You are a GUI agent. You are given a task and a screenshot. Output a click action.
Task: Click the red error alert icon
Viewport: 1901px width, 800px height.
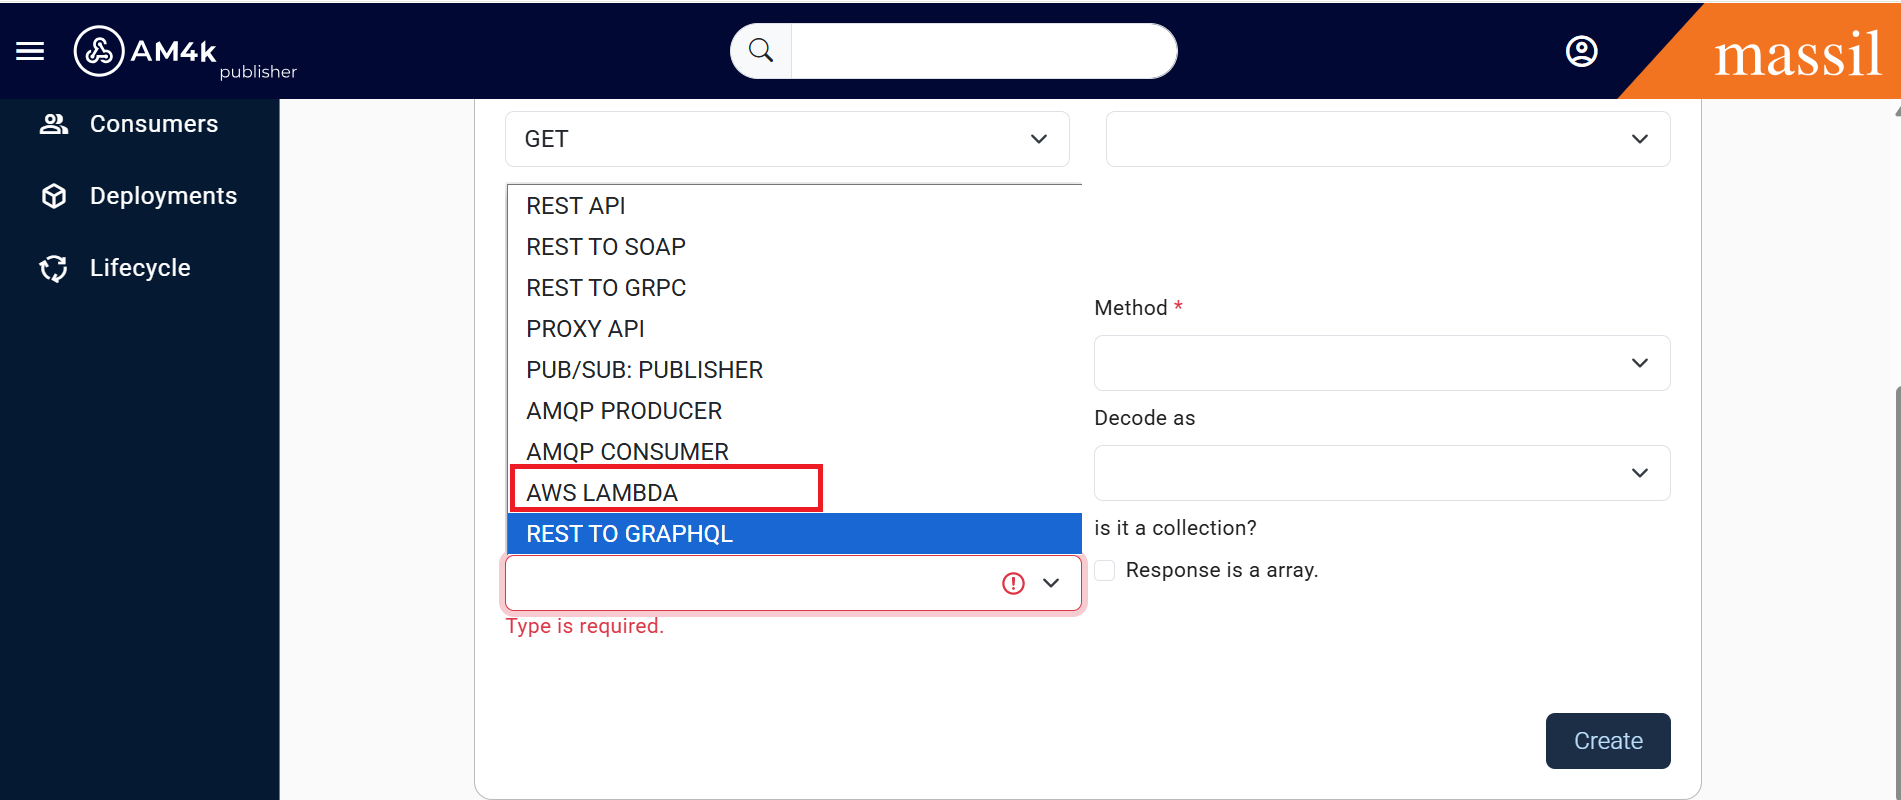tap(1013, 583)
